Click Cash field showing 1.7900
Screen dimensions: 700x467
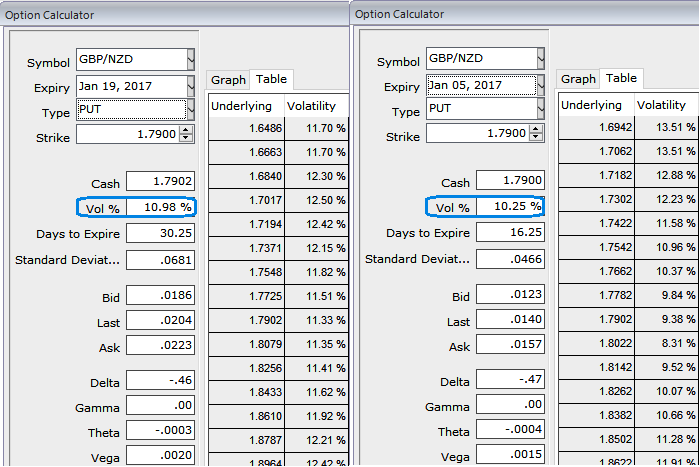pos(510,180)
